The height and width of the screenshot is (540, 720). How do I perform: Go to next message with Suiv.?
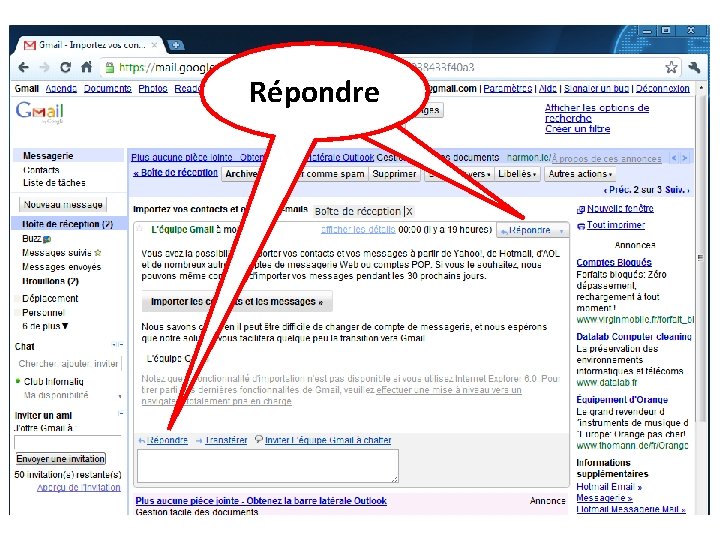click(675, 190)
